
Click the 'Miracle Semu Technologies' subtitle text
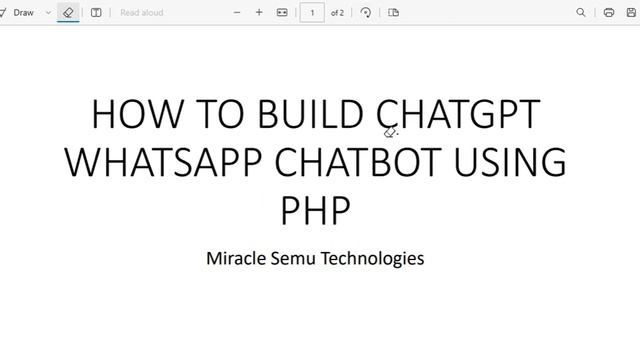pyautogui.click(x=315, y=259)
